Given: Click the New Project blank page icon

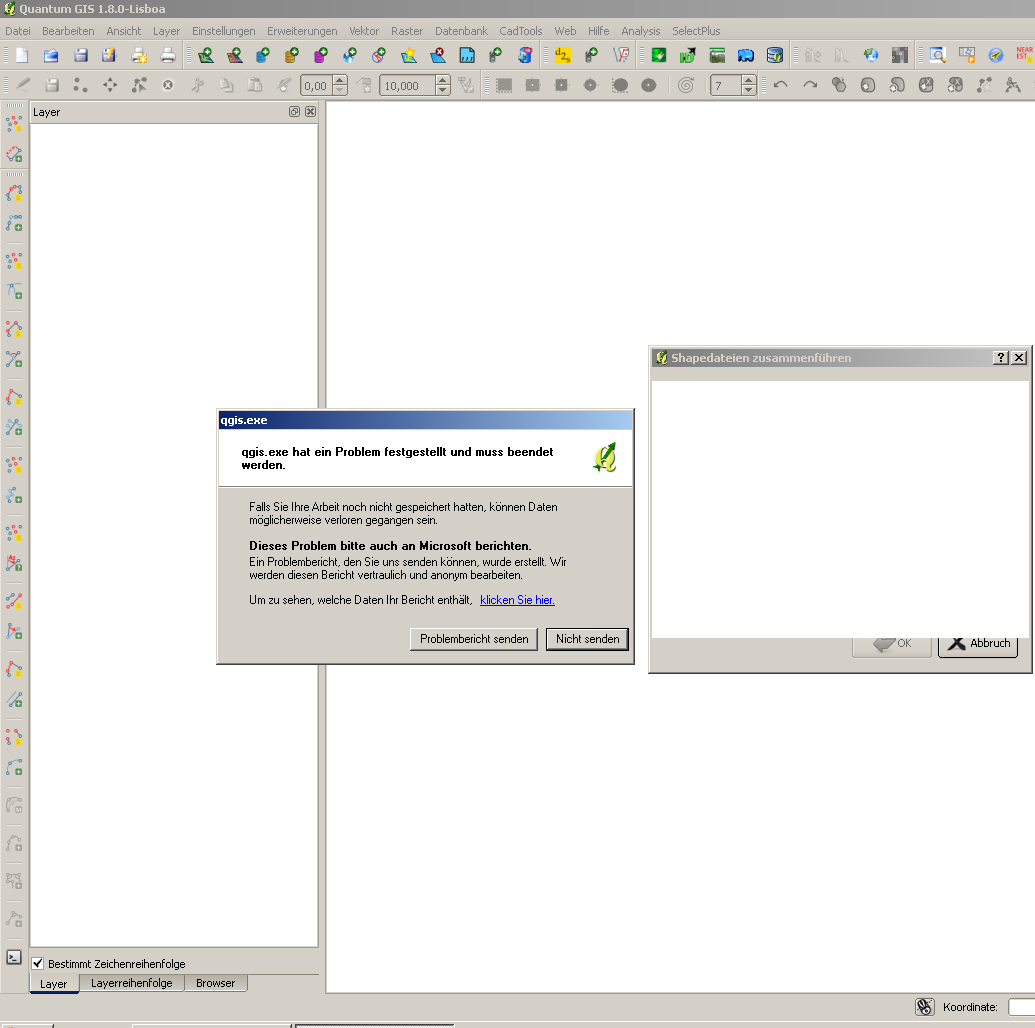Looking at the screenshot, I should click(x=22, y=55).
